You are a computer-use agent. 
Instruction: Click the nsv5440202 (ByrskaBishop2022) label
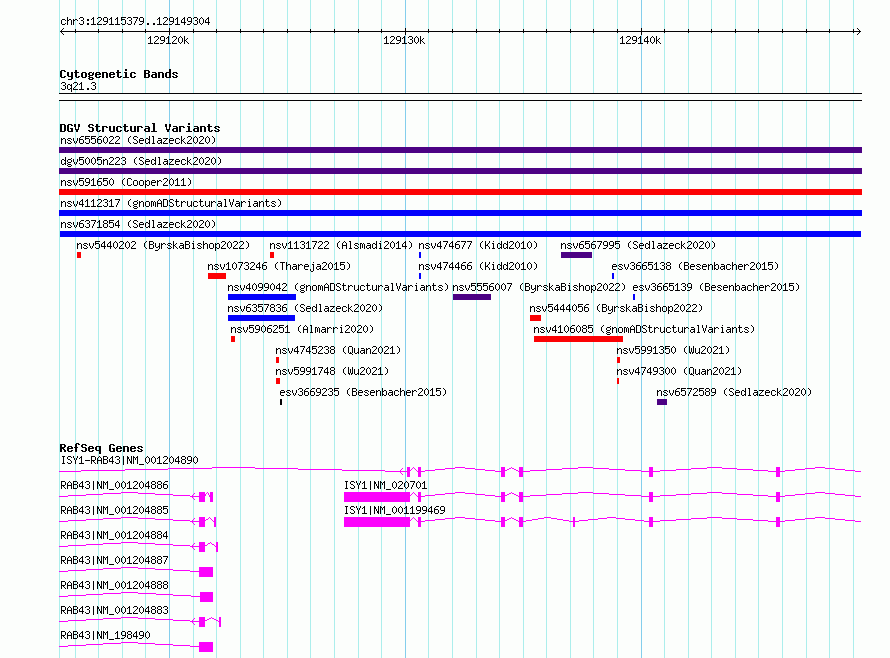tap(163, 245)
